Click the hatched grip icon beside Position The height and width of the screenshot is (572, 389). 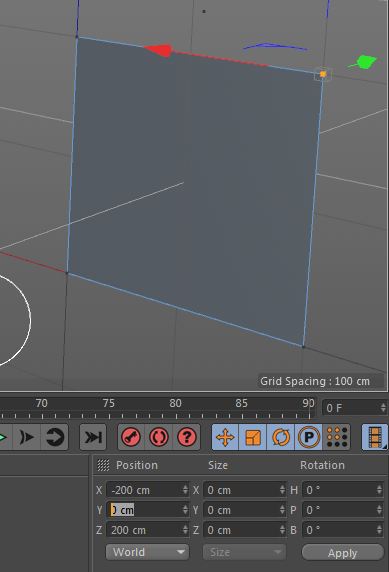coord(103,465)
